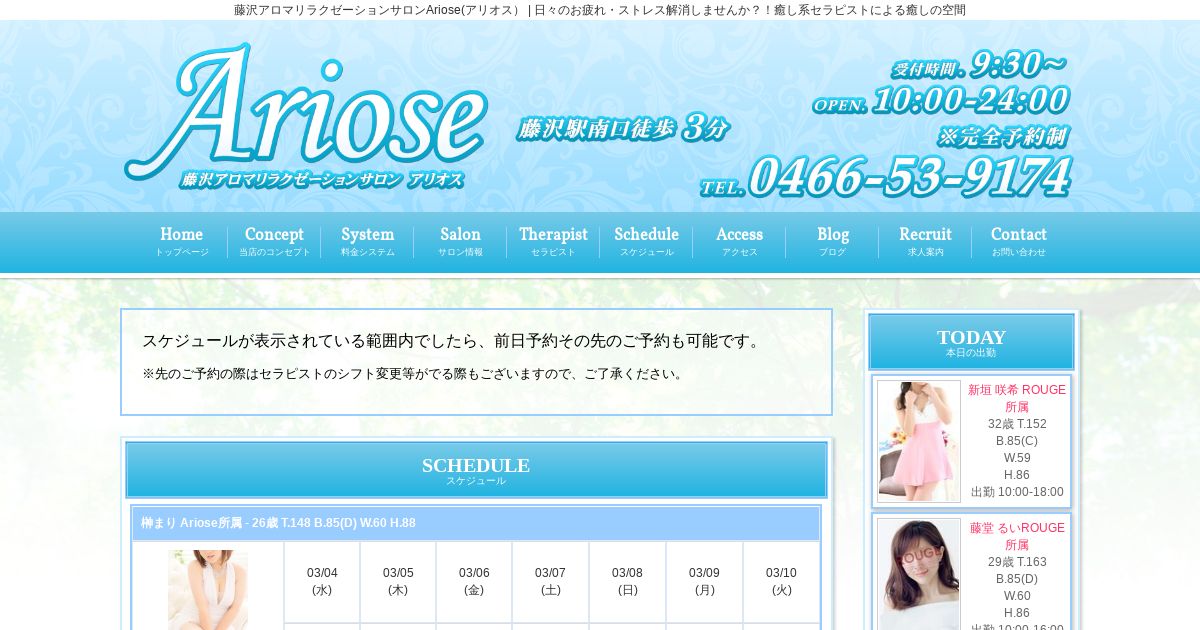Open the Therapist page
This screenshot has height=630, width=1200.
(553, 241)
